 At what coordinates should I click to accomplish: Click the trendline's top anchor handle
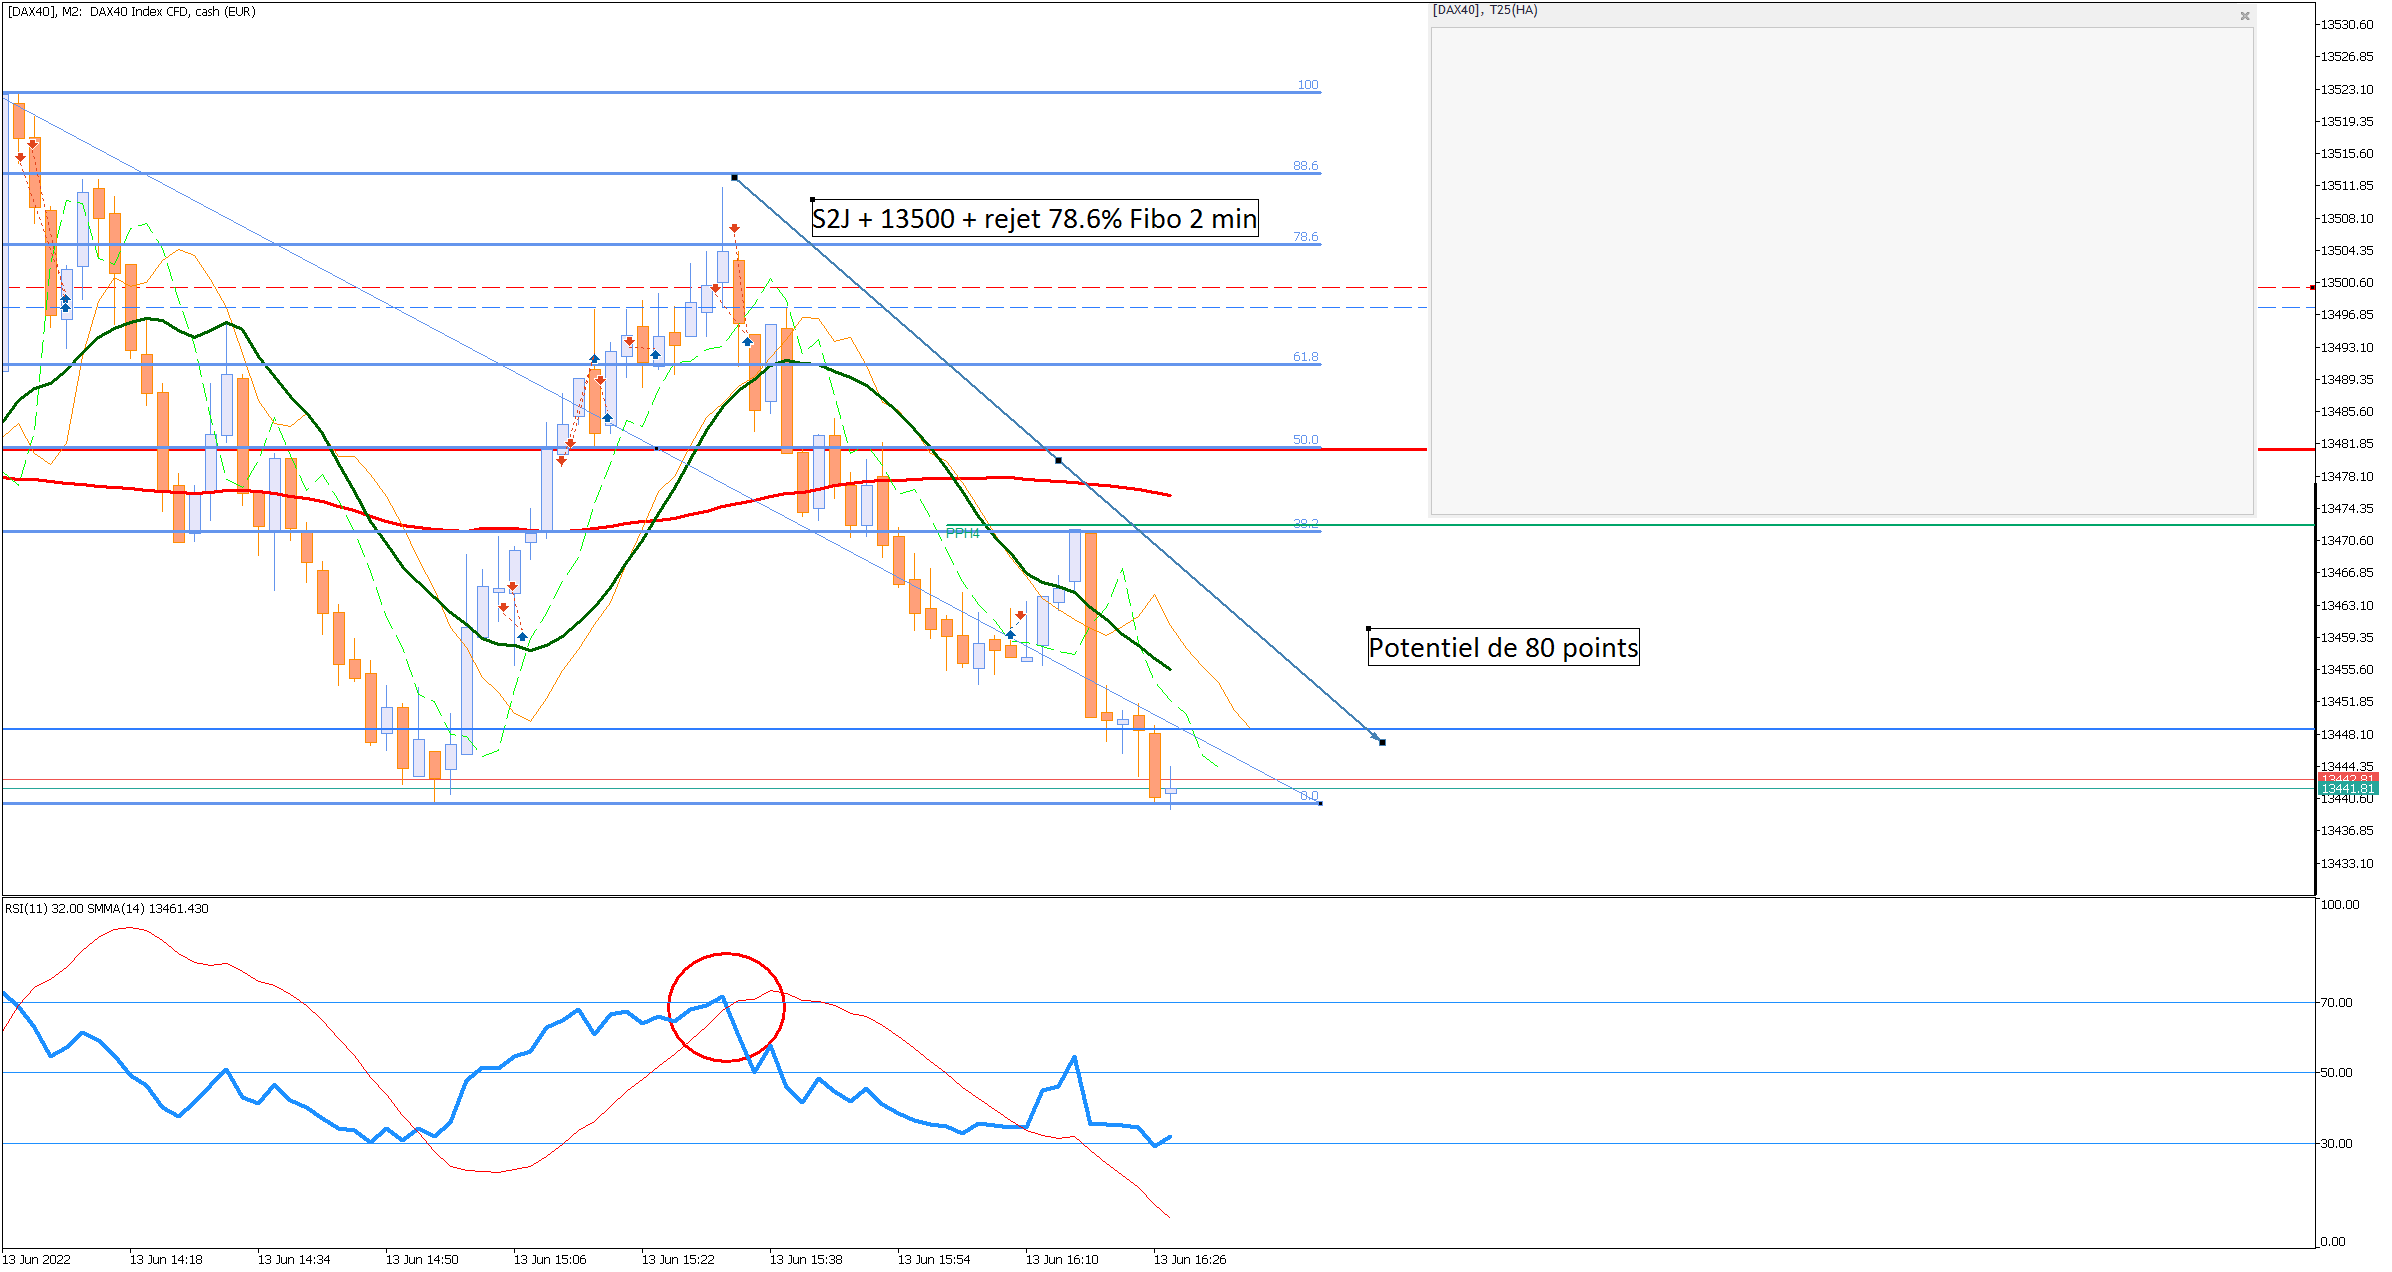coord(735,178)
